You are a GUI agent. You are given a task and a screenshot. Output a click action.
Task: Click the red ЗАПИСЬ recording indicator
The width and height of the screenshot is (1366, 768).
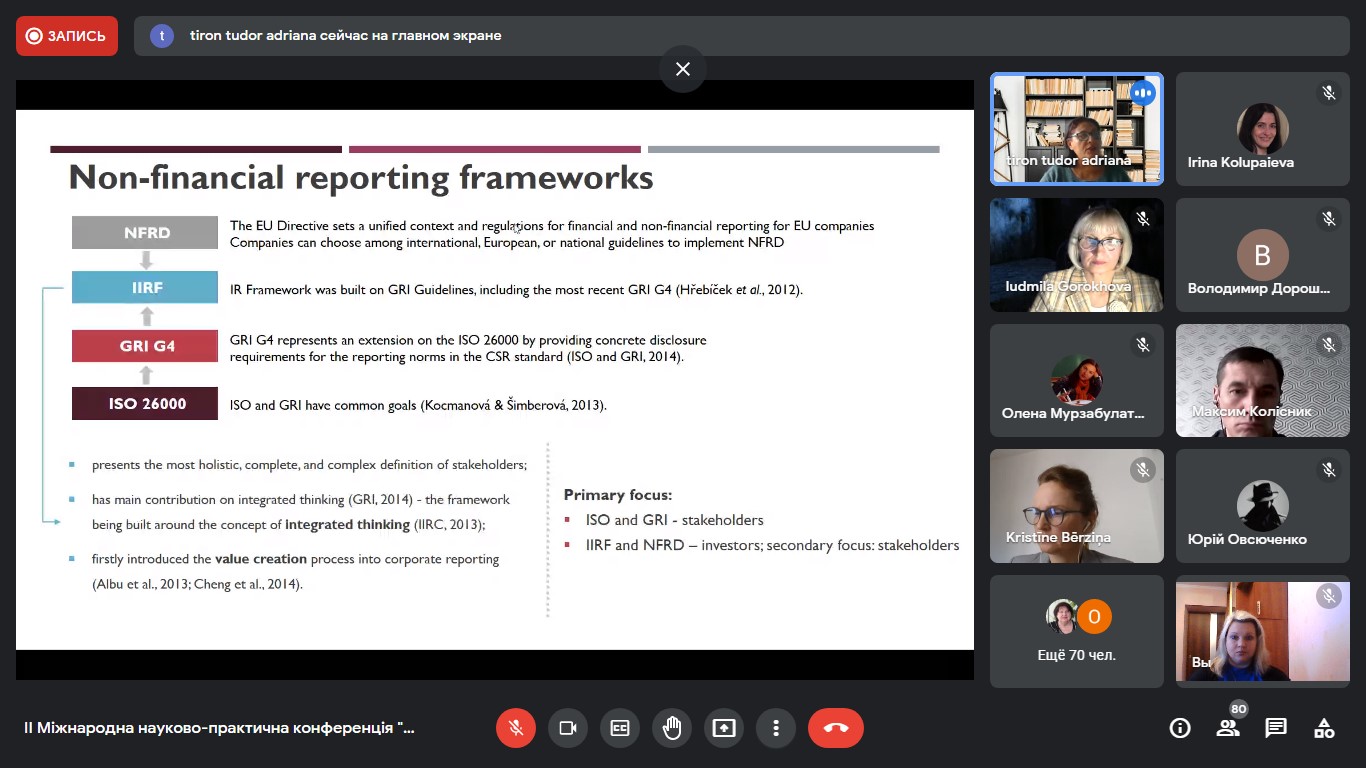pos(67,36)
